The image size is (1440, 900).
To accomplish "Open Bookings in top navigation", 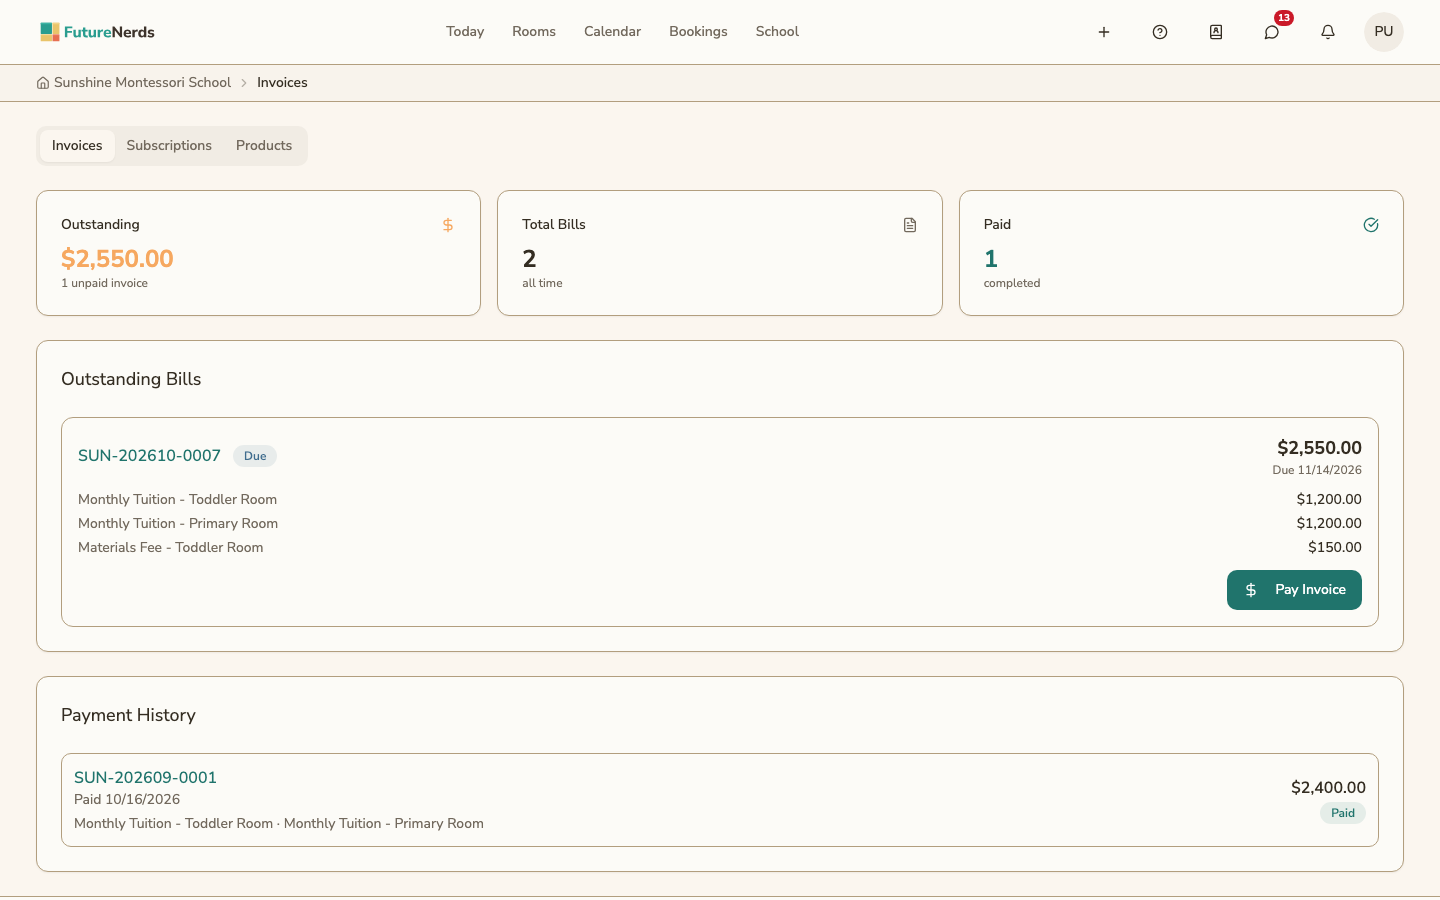I will click(x=698, y=32).
